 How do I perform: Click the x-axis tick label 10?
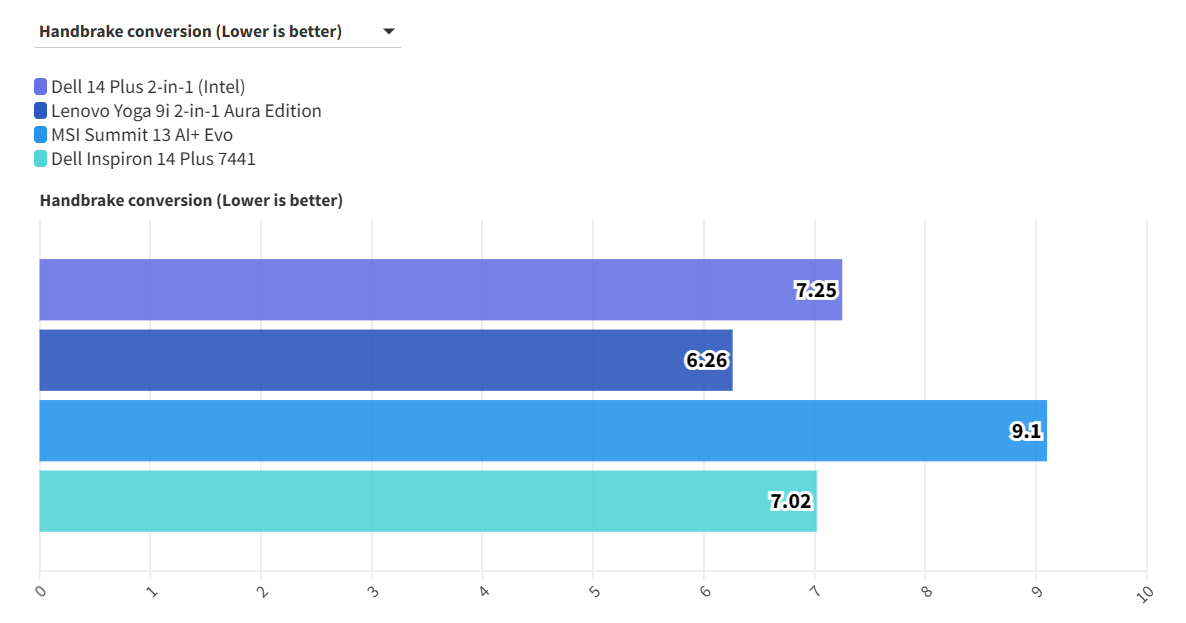click(1145, 592)
